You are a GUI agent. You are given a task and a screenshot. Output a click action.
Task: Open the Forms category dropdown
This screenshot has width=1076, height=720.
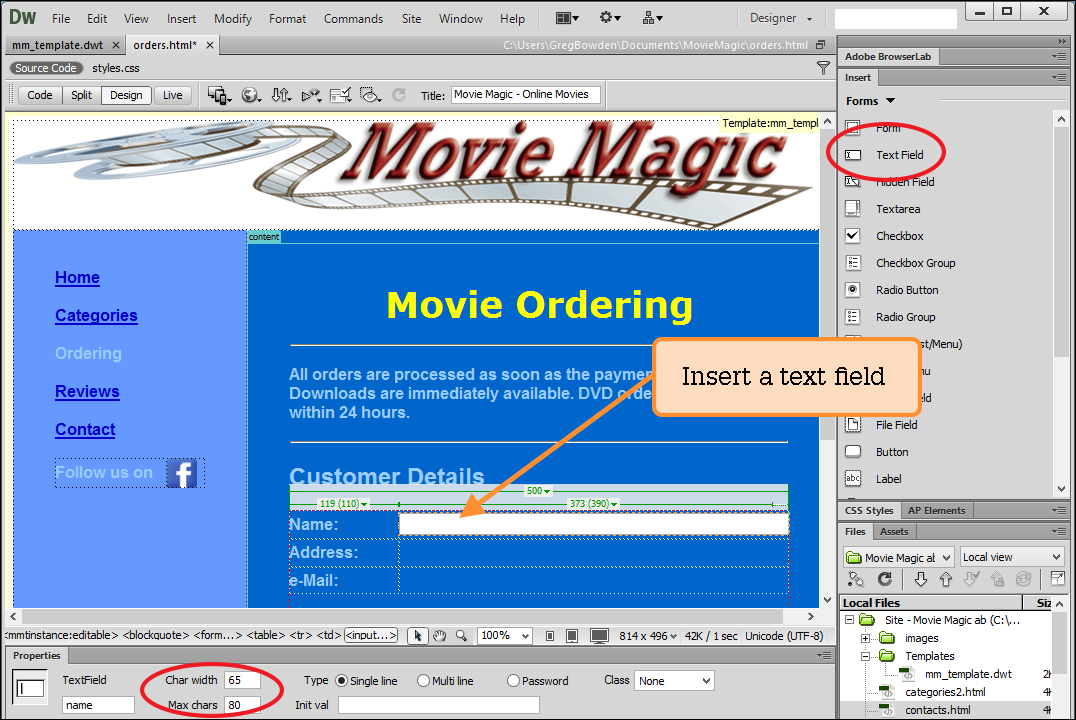[x=870, y=101]
